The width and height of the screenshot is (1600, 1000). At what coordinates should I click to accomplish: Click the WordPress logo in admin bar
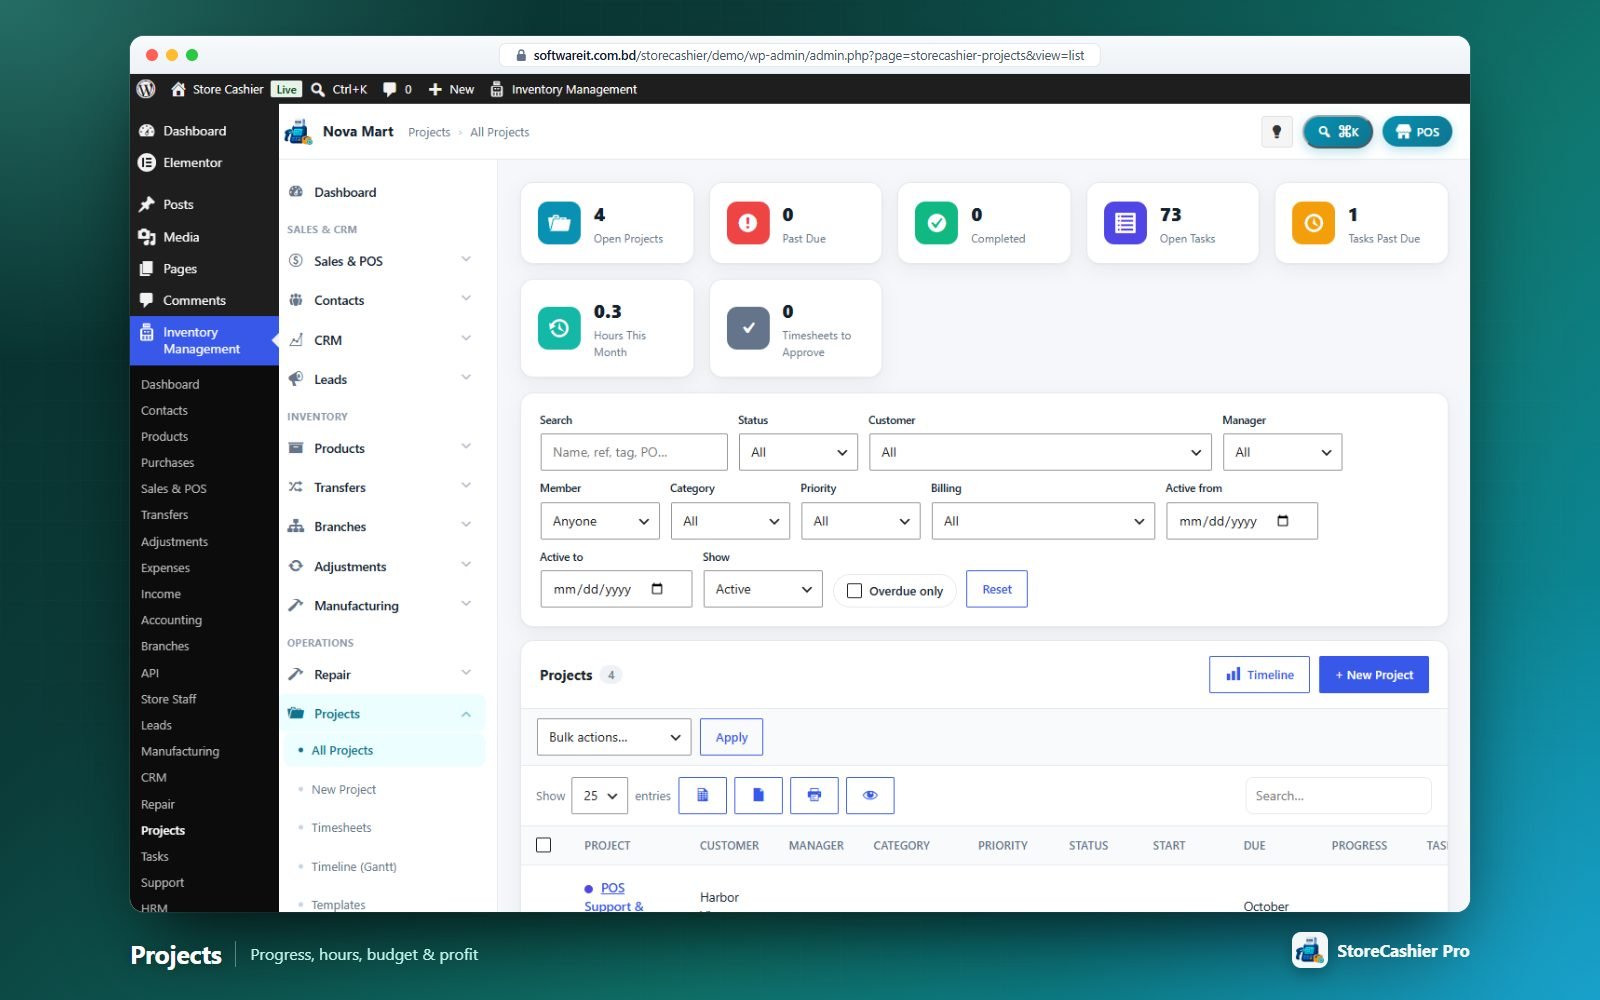tap(146, 89)
